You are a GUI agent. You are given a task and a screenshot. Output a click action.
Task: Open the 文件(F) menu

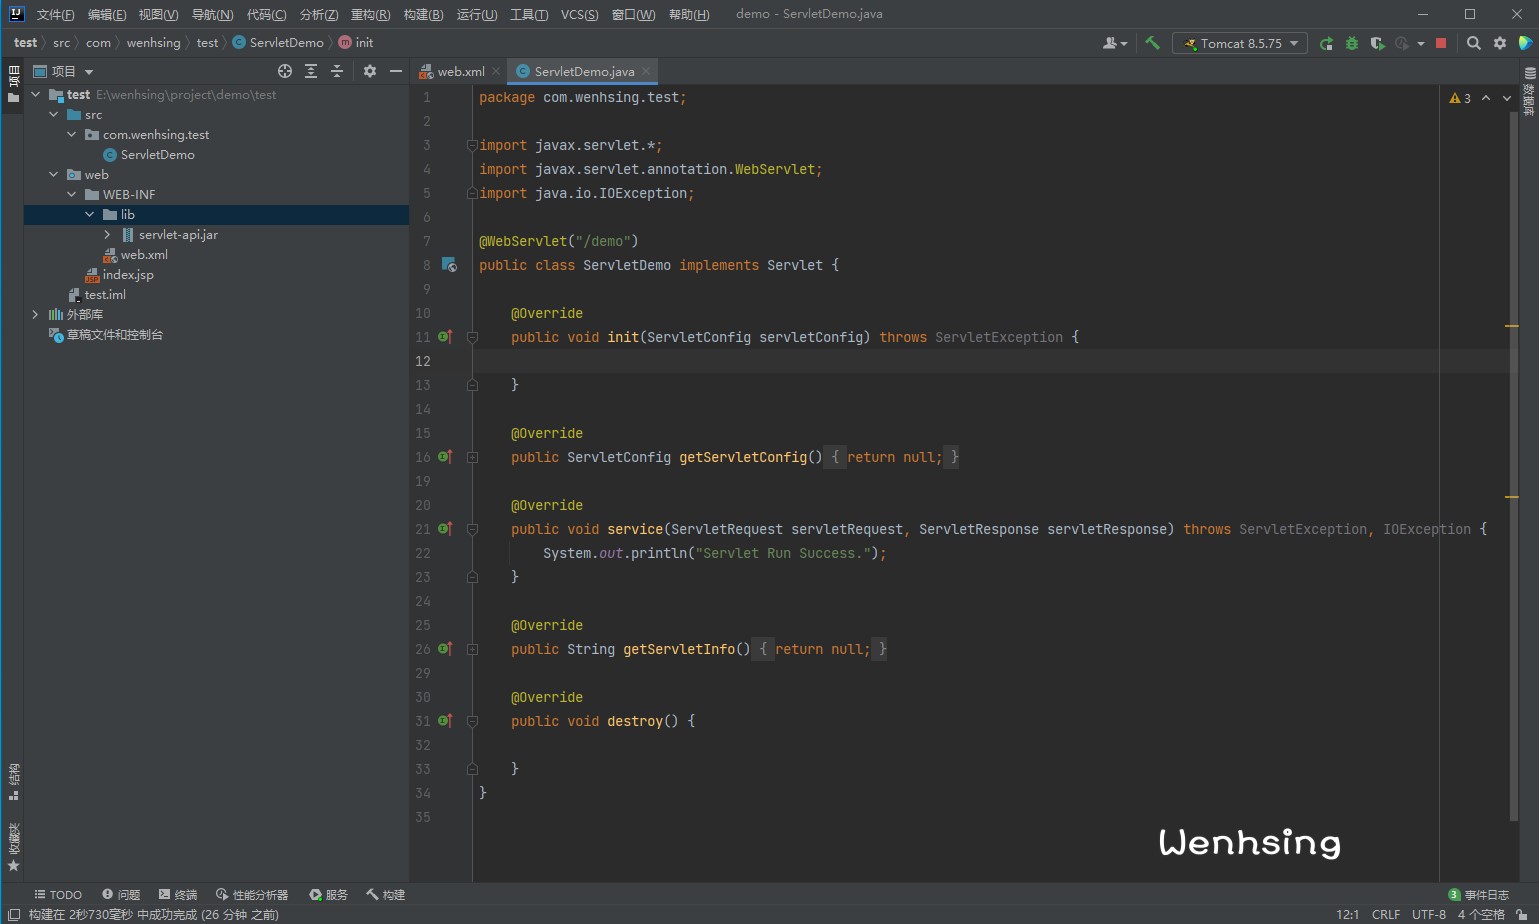55,14
